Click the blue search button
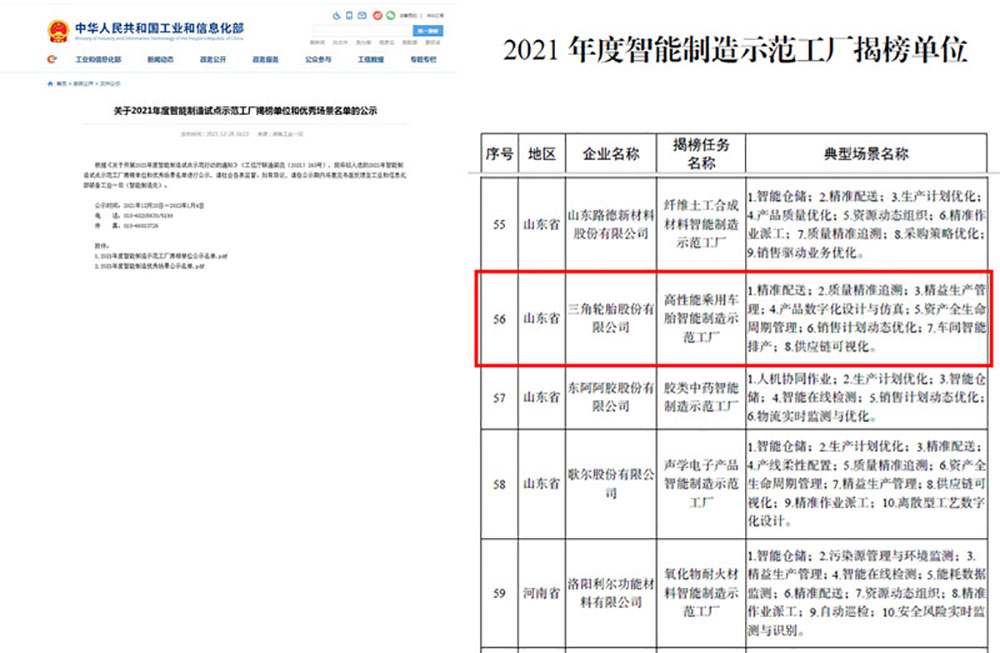Screen dimensions: 1000x653 [x=428, y=31]
